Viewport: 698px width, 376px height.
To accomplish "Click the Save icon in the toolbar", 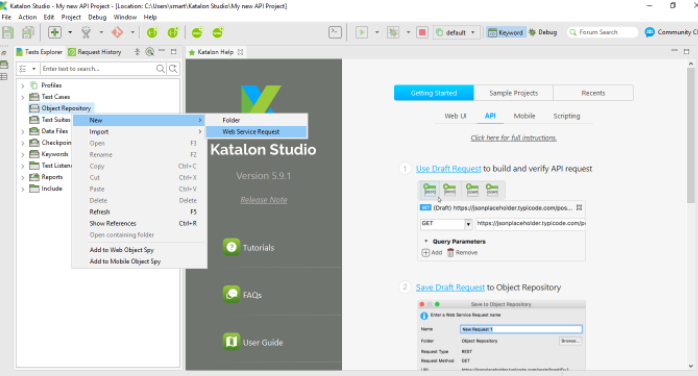I will click(x=8, y=32).
